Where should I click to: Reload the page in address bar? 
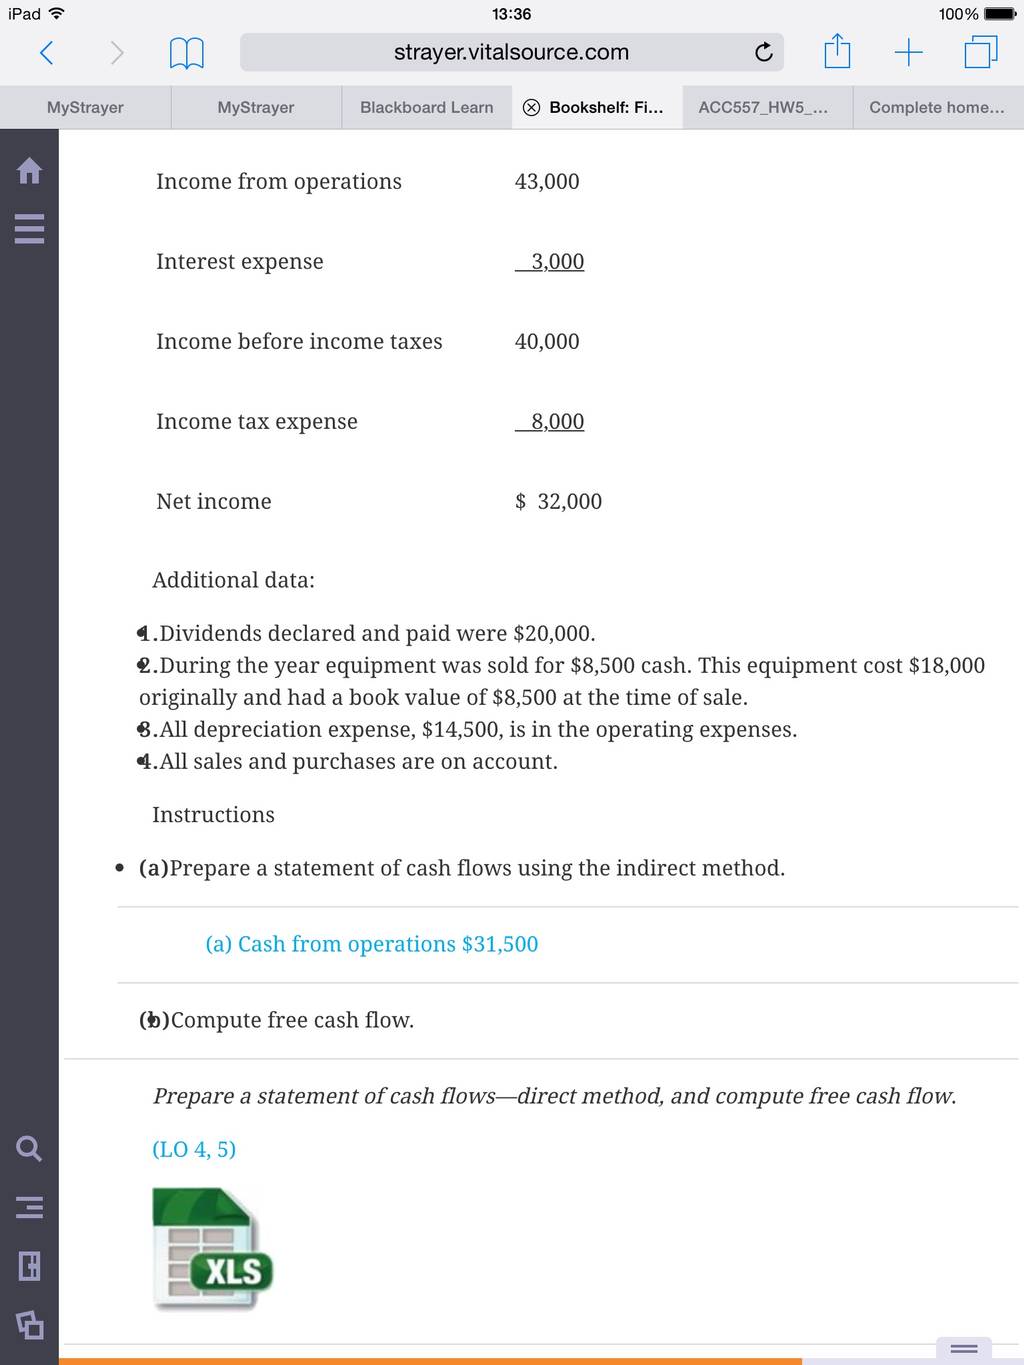pos(763,52)
